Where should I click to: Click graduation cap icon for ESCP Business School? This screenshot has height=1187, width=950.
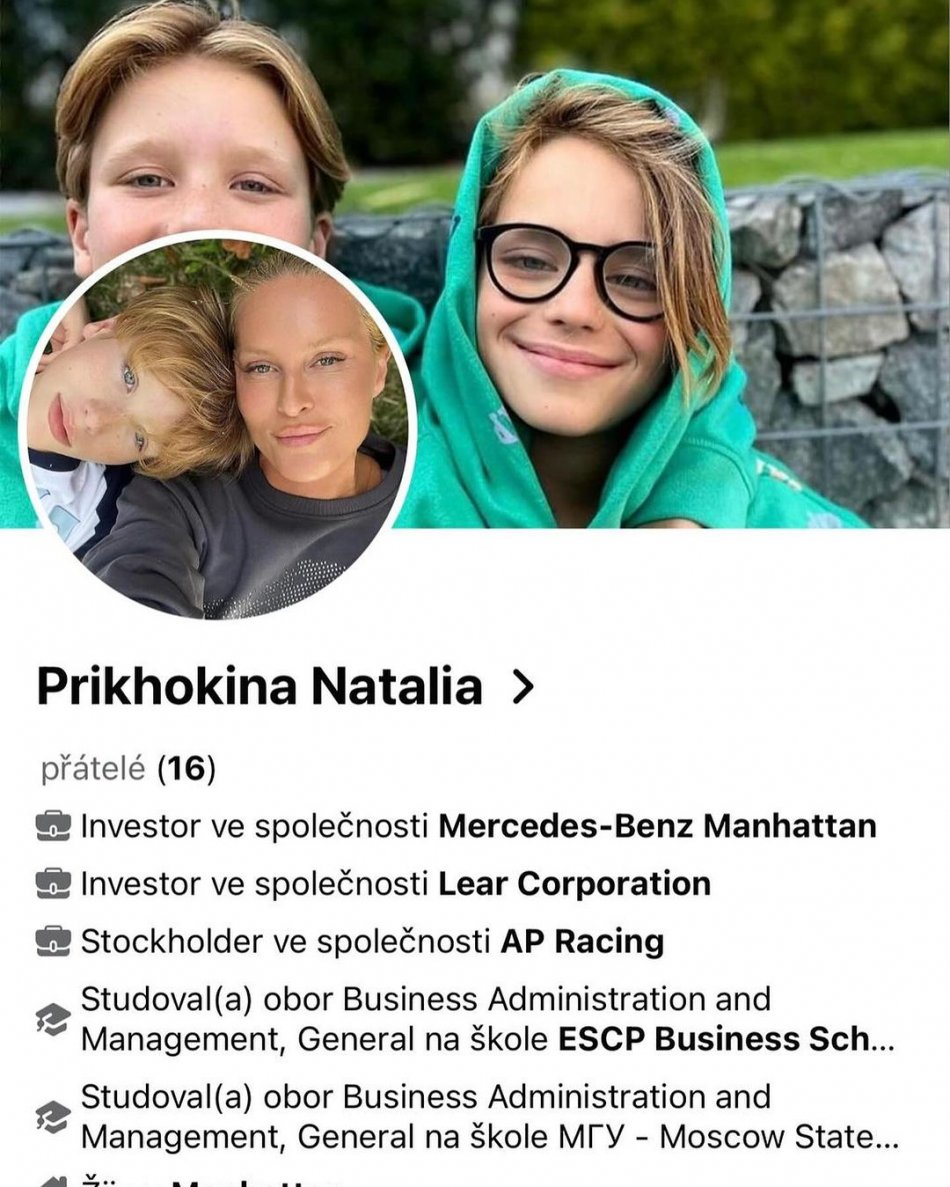[53, 1019]
